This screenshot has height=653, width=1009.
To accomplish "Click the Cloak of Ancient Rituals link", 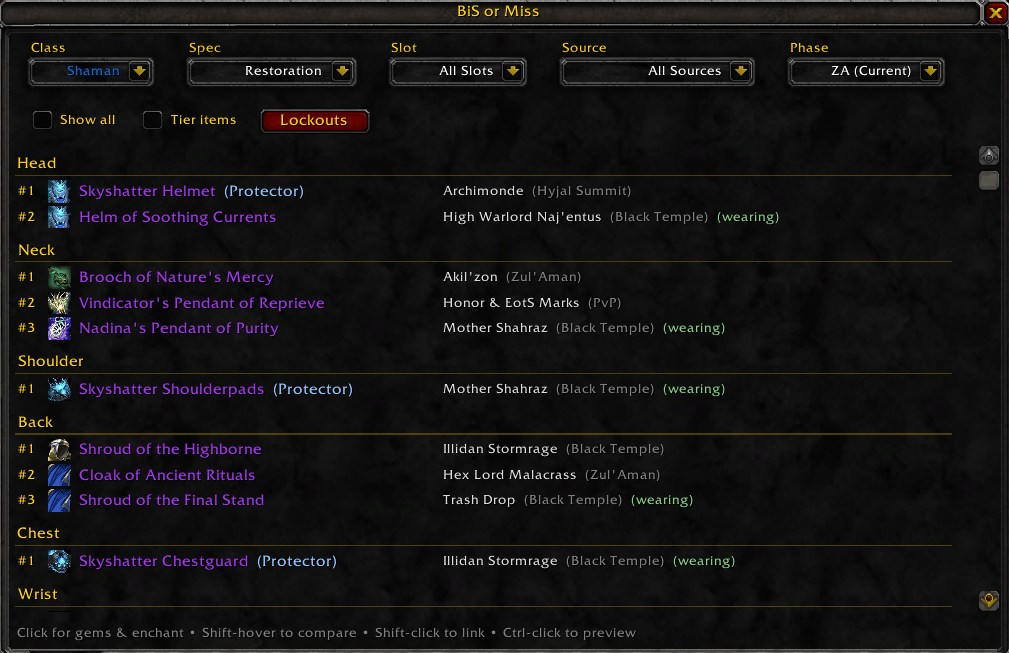I will (167, 475).
